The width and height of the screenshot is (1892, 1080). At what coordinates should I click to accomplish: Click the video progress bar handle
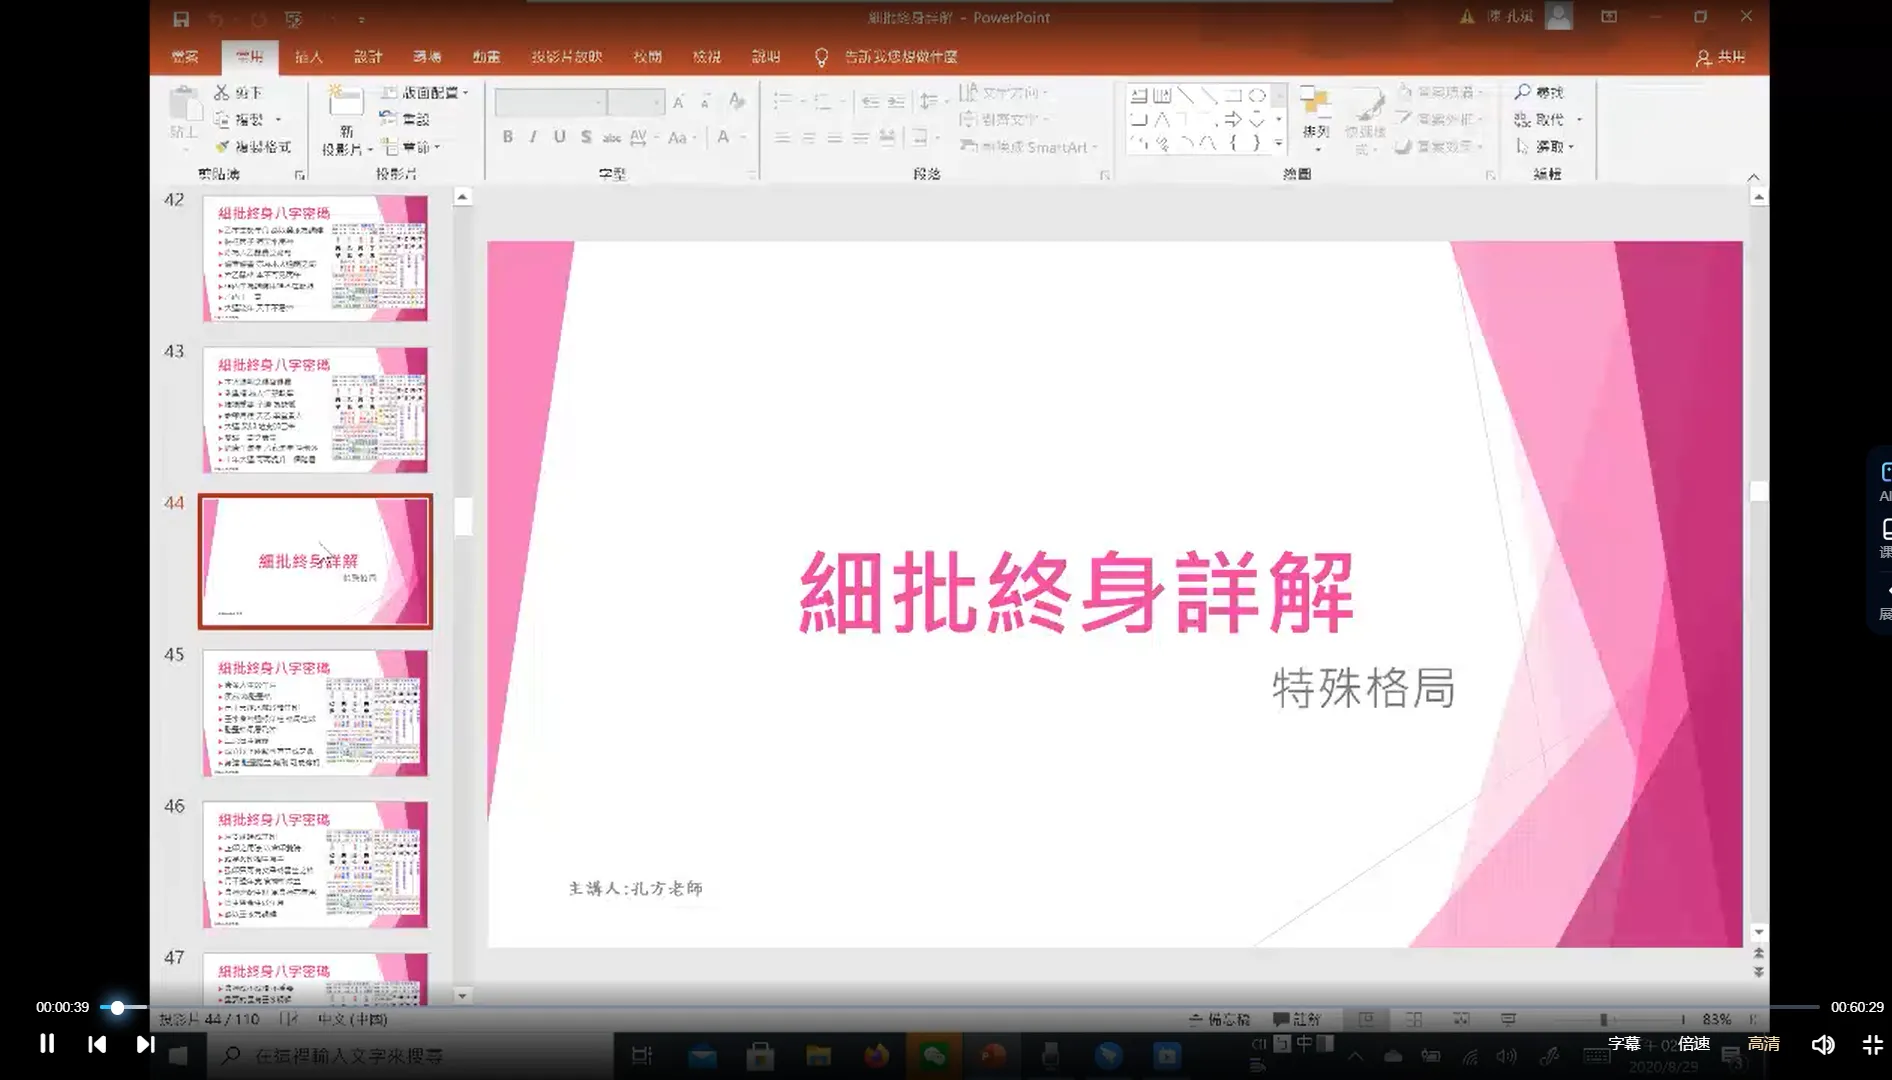pos(117,1007)
